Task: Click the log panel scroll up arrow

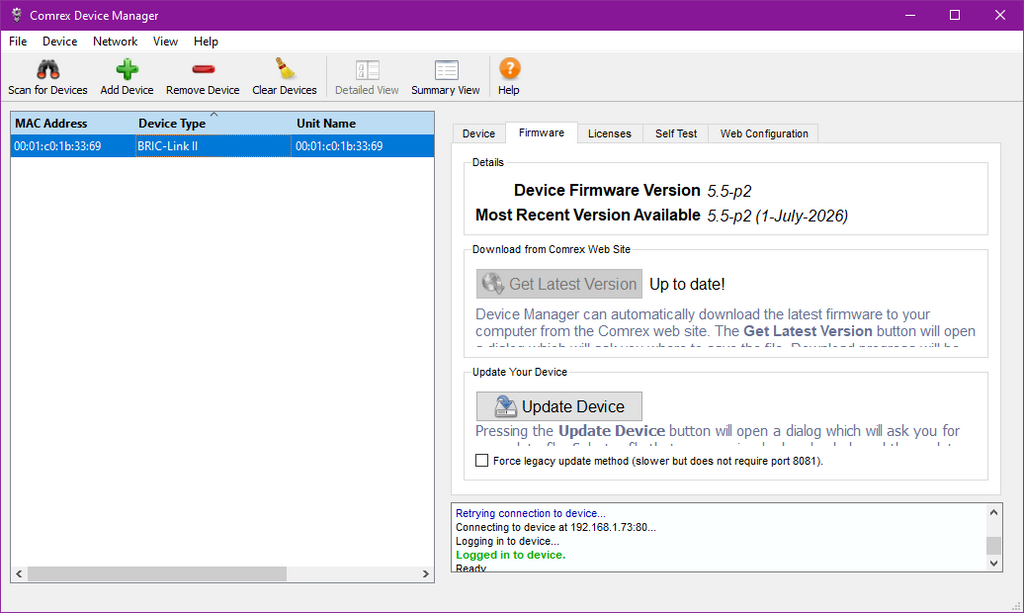Action: (993, 512)
